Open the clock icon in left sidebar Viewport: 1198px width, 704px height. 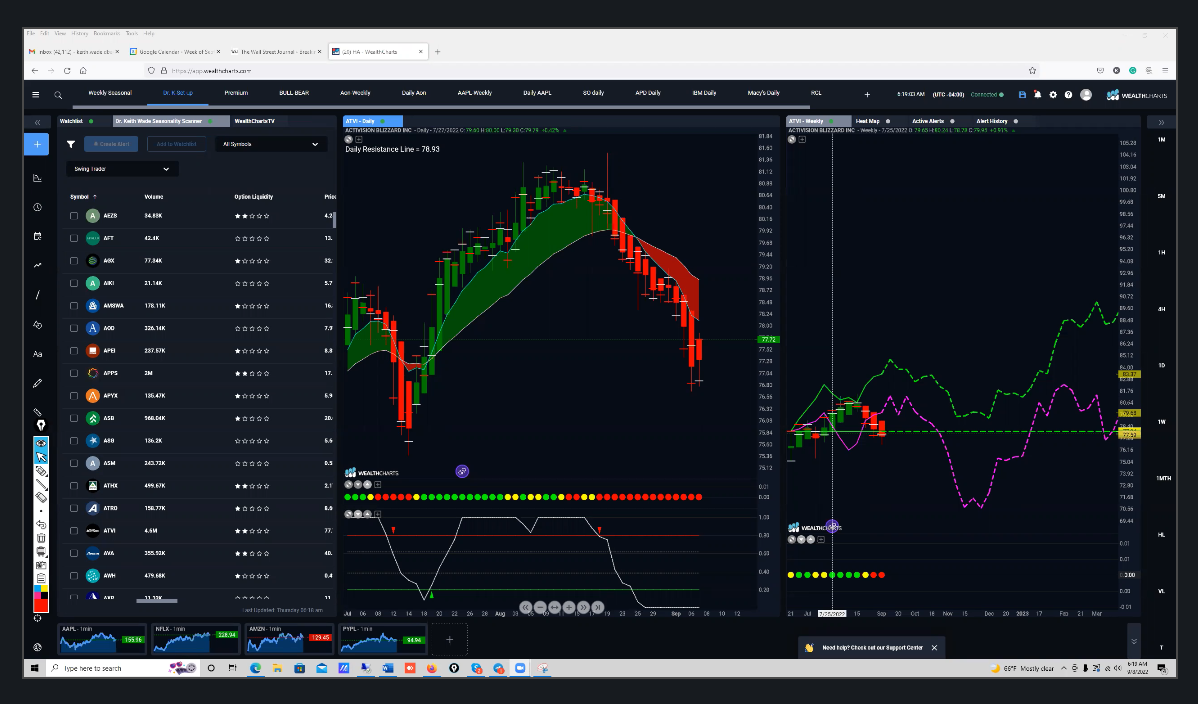[37, 207]
